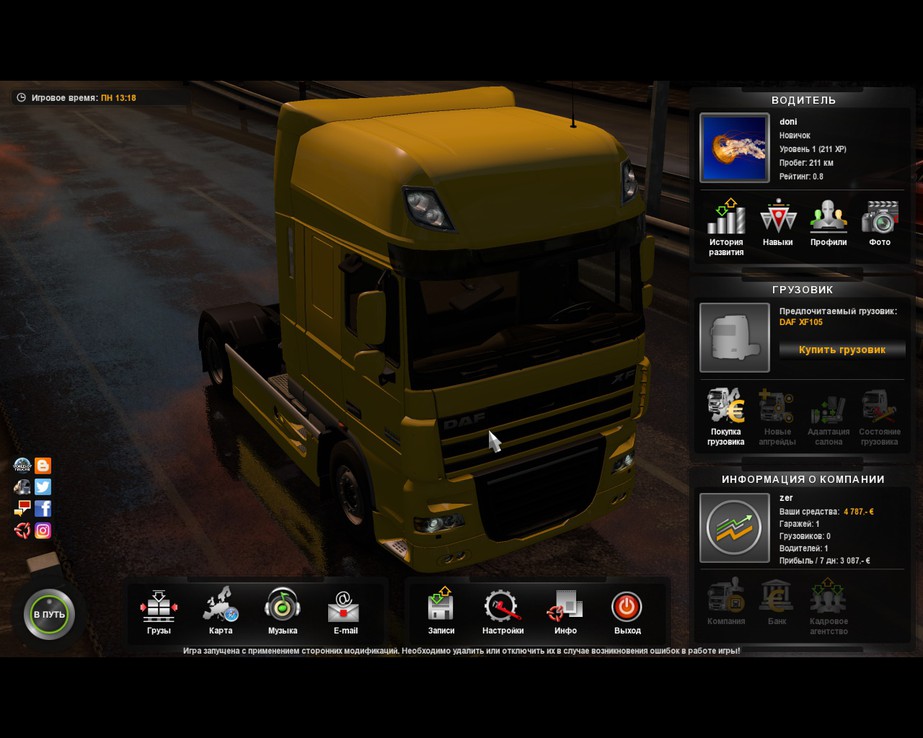Open the Twitter icon

43,487
